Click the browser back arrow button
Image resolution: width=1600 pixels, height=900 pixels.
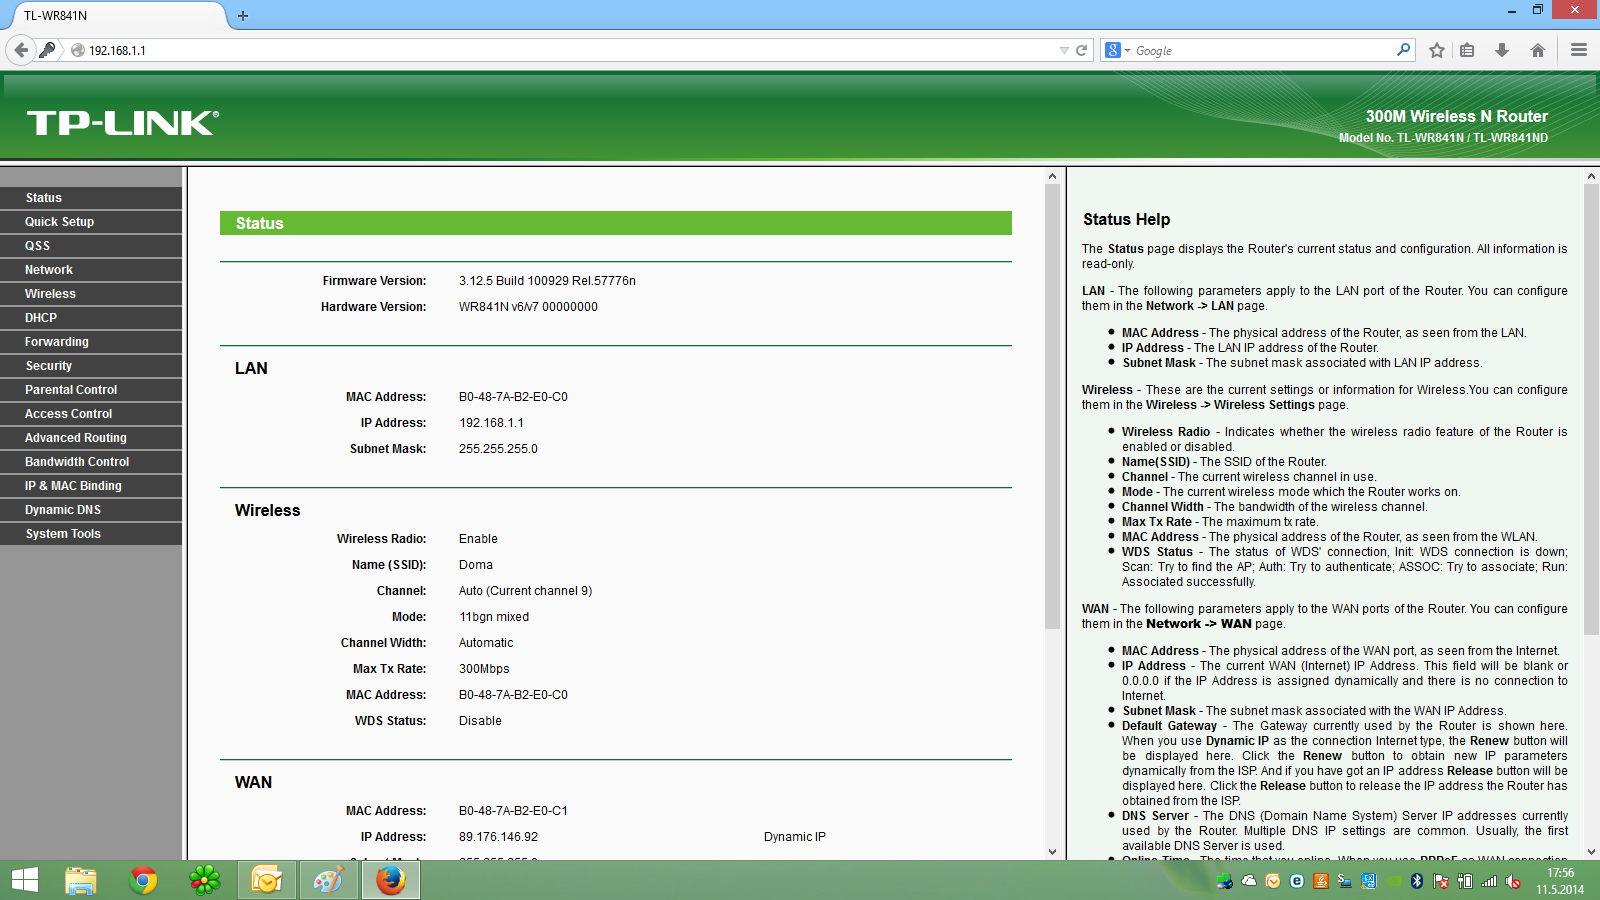coord(21,50)
